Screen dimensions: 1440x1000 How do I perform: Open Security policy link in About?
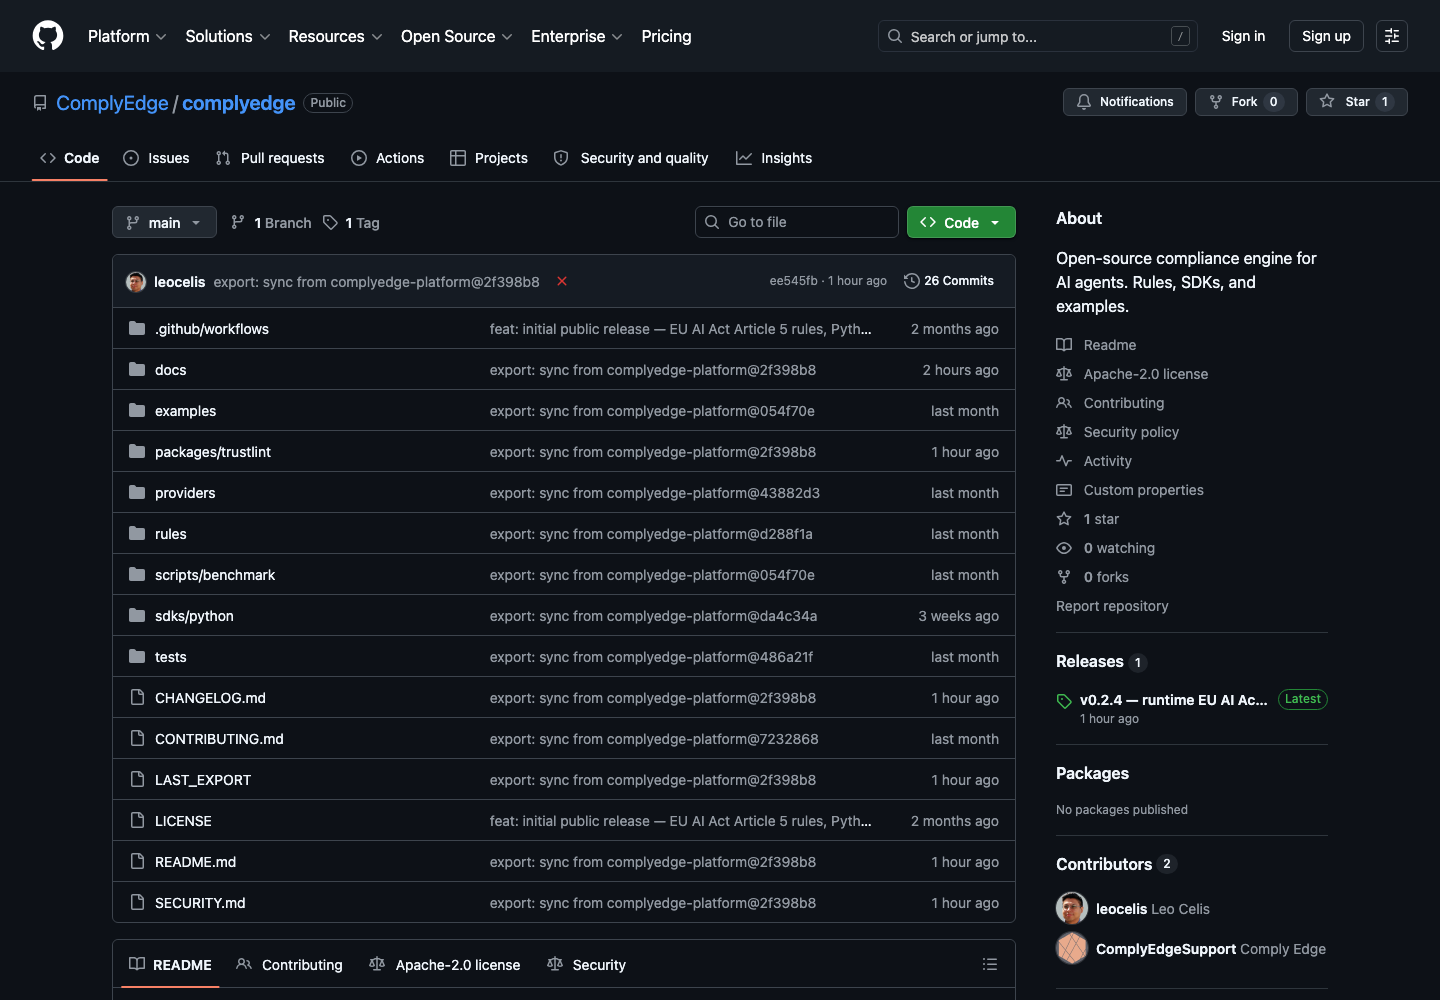coord(1118,432)
